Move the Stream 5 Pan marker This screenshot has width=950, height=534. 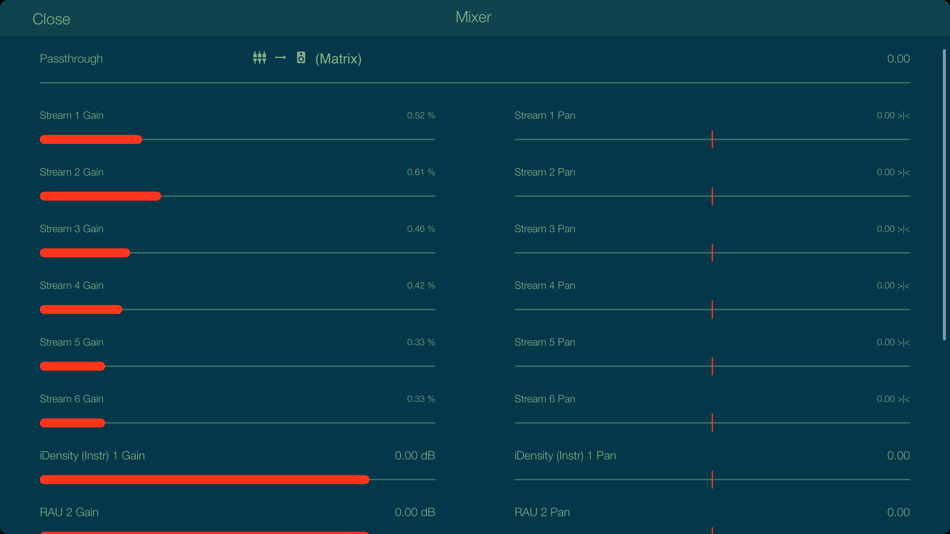tap(712, 366)
